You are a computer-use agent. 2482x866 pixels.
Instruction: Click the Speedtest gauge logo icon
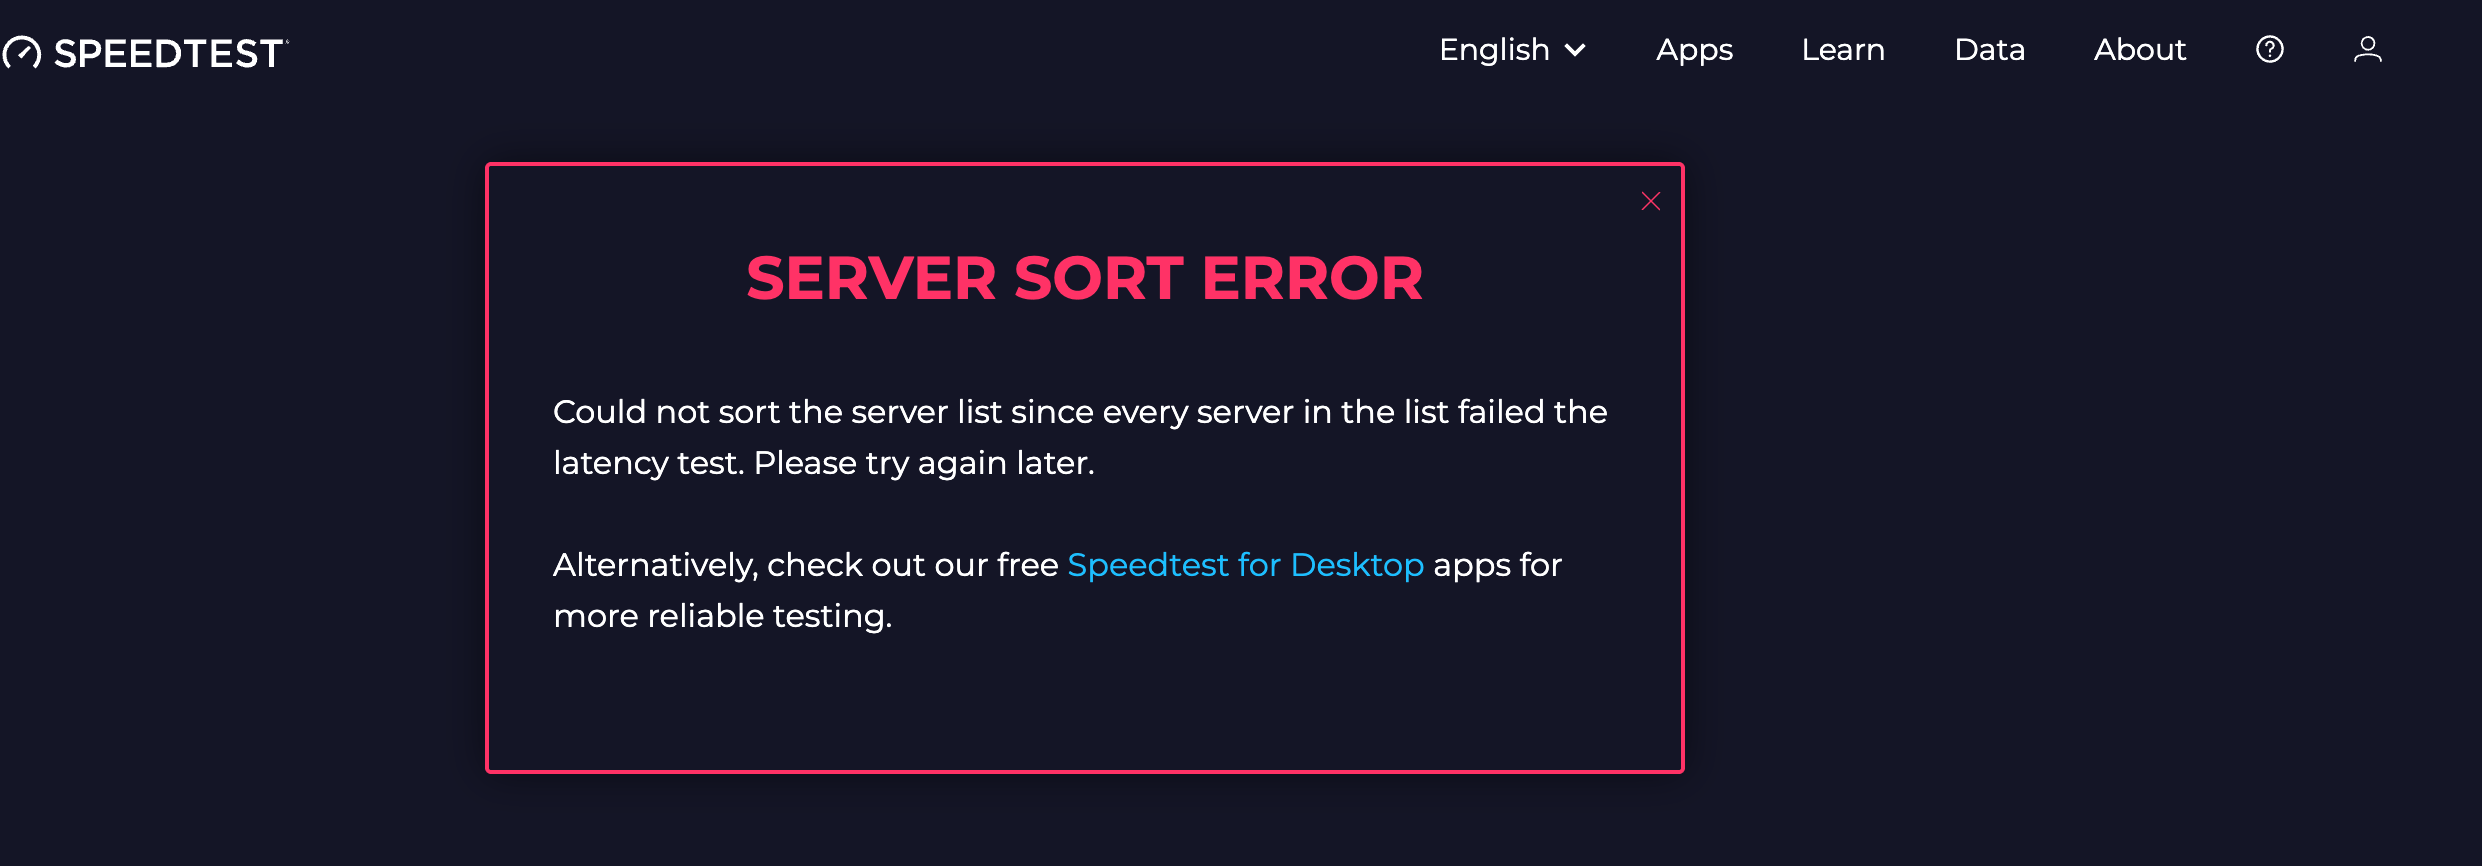tap(21, 53)
